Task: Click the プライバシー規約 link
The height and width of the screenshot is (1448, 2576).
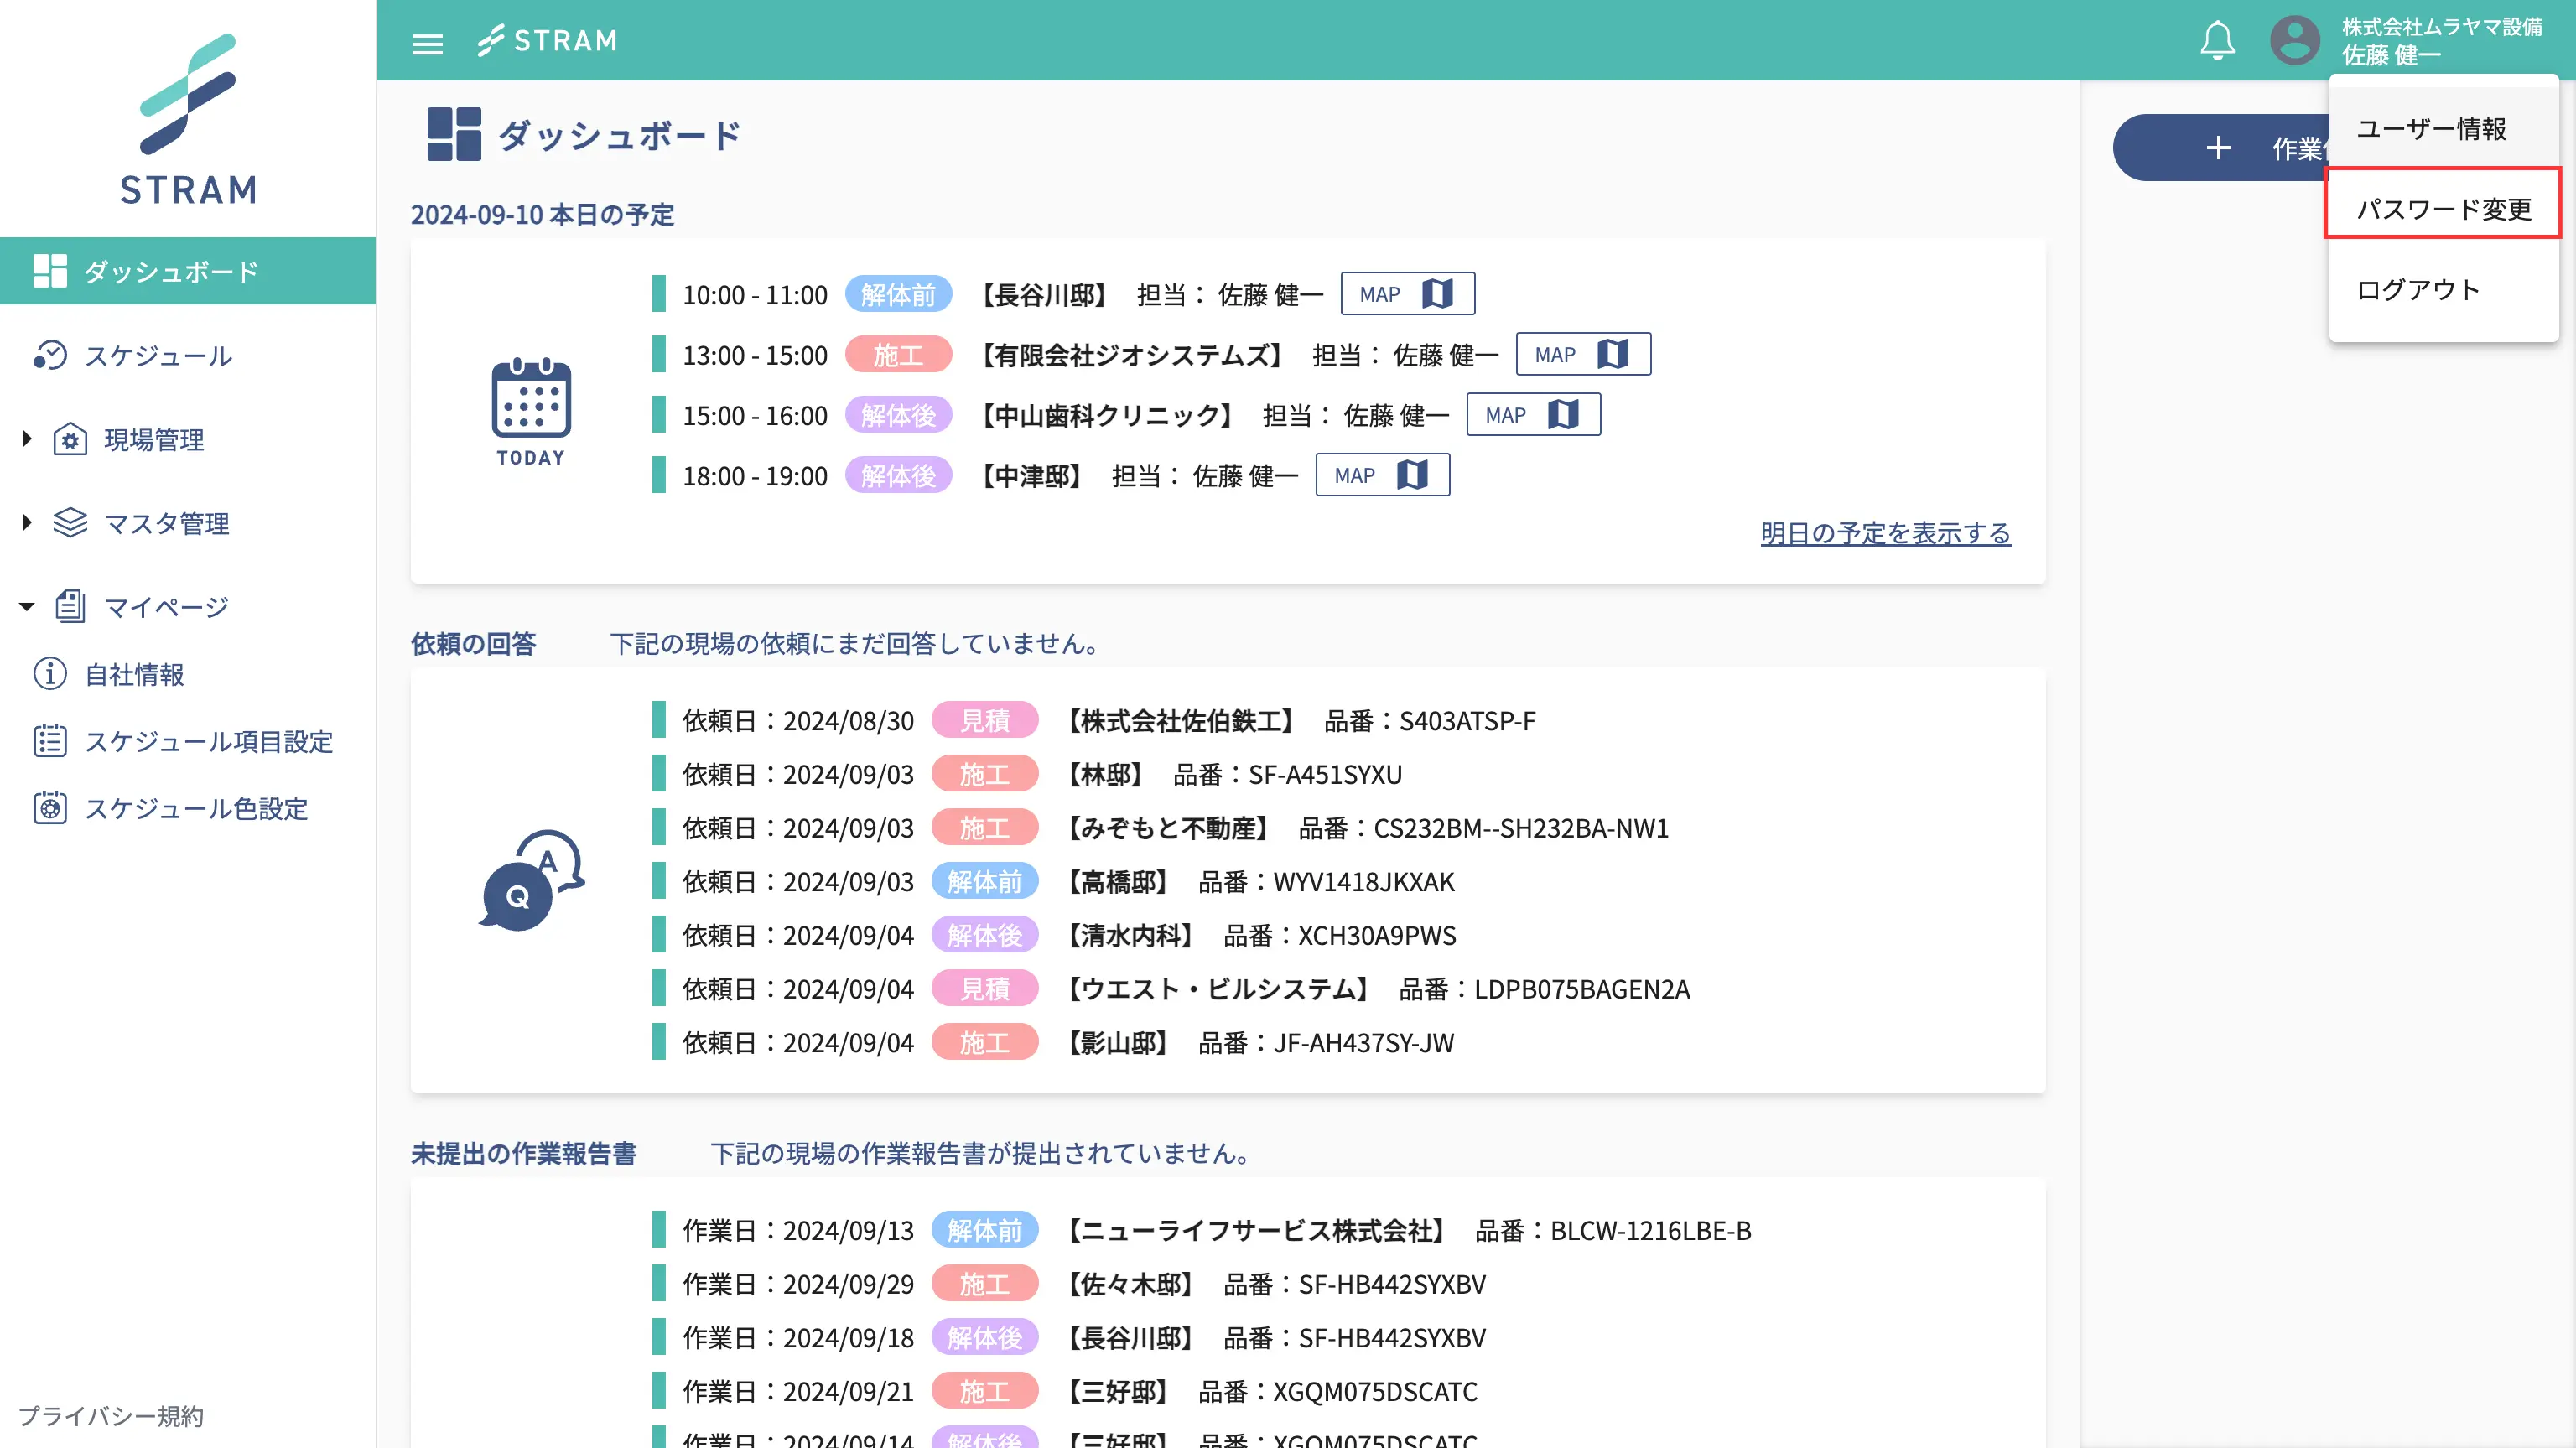Action: 111,1415
